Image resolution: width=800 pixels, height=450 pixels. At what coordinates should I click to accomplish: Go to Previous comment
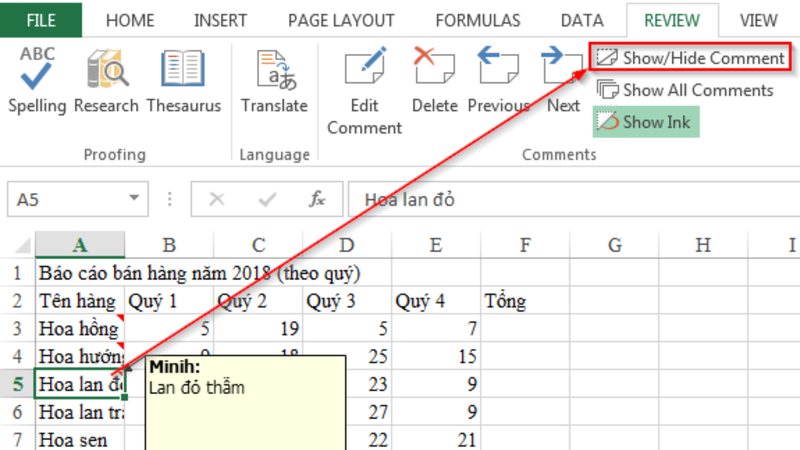click(x=498, y=80)
